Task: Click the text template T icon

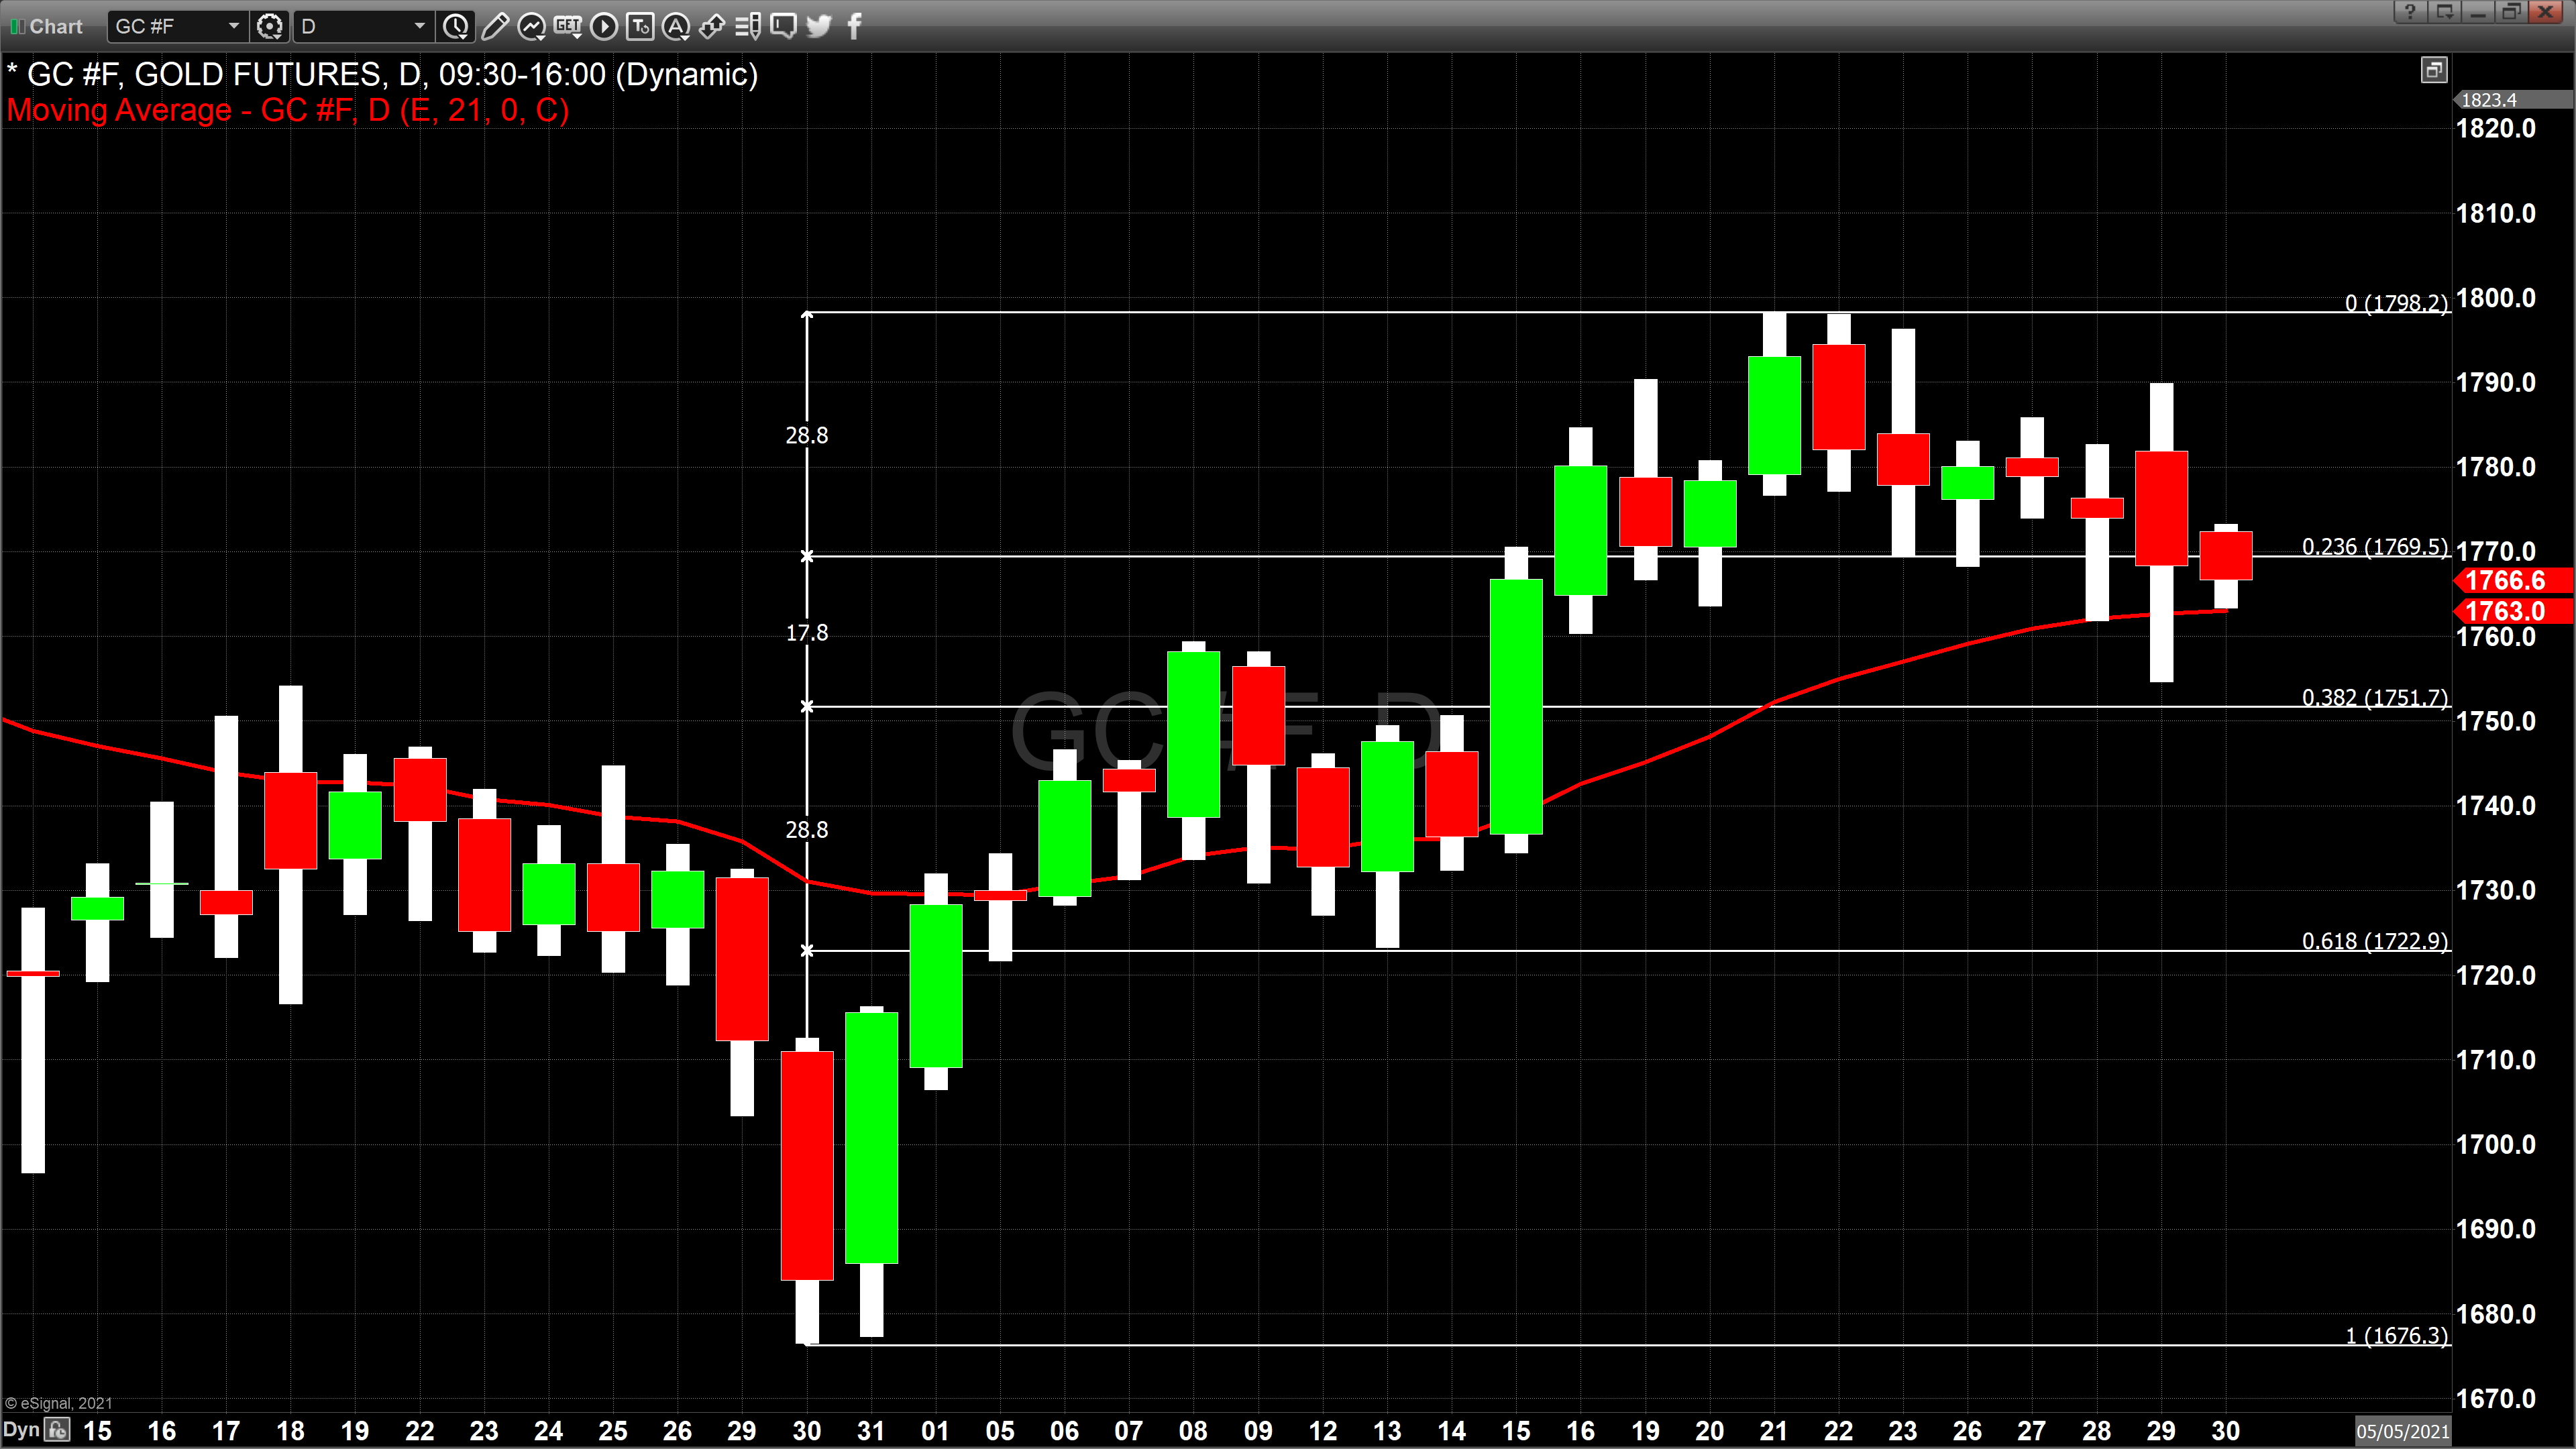Action: [x=640, y=26]
